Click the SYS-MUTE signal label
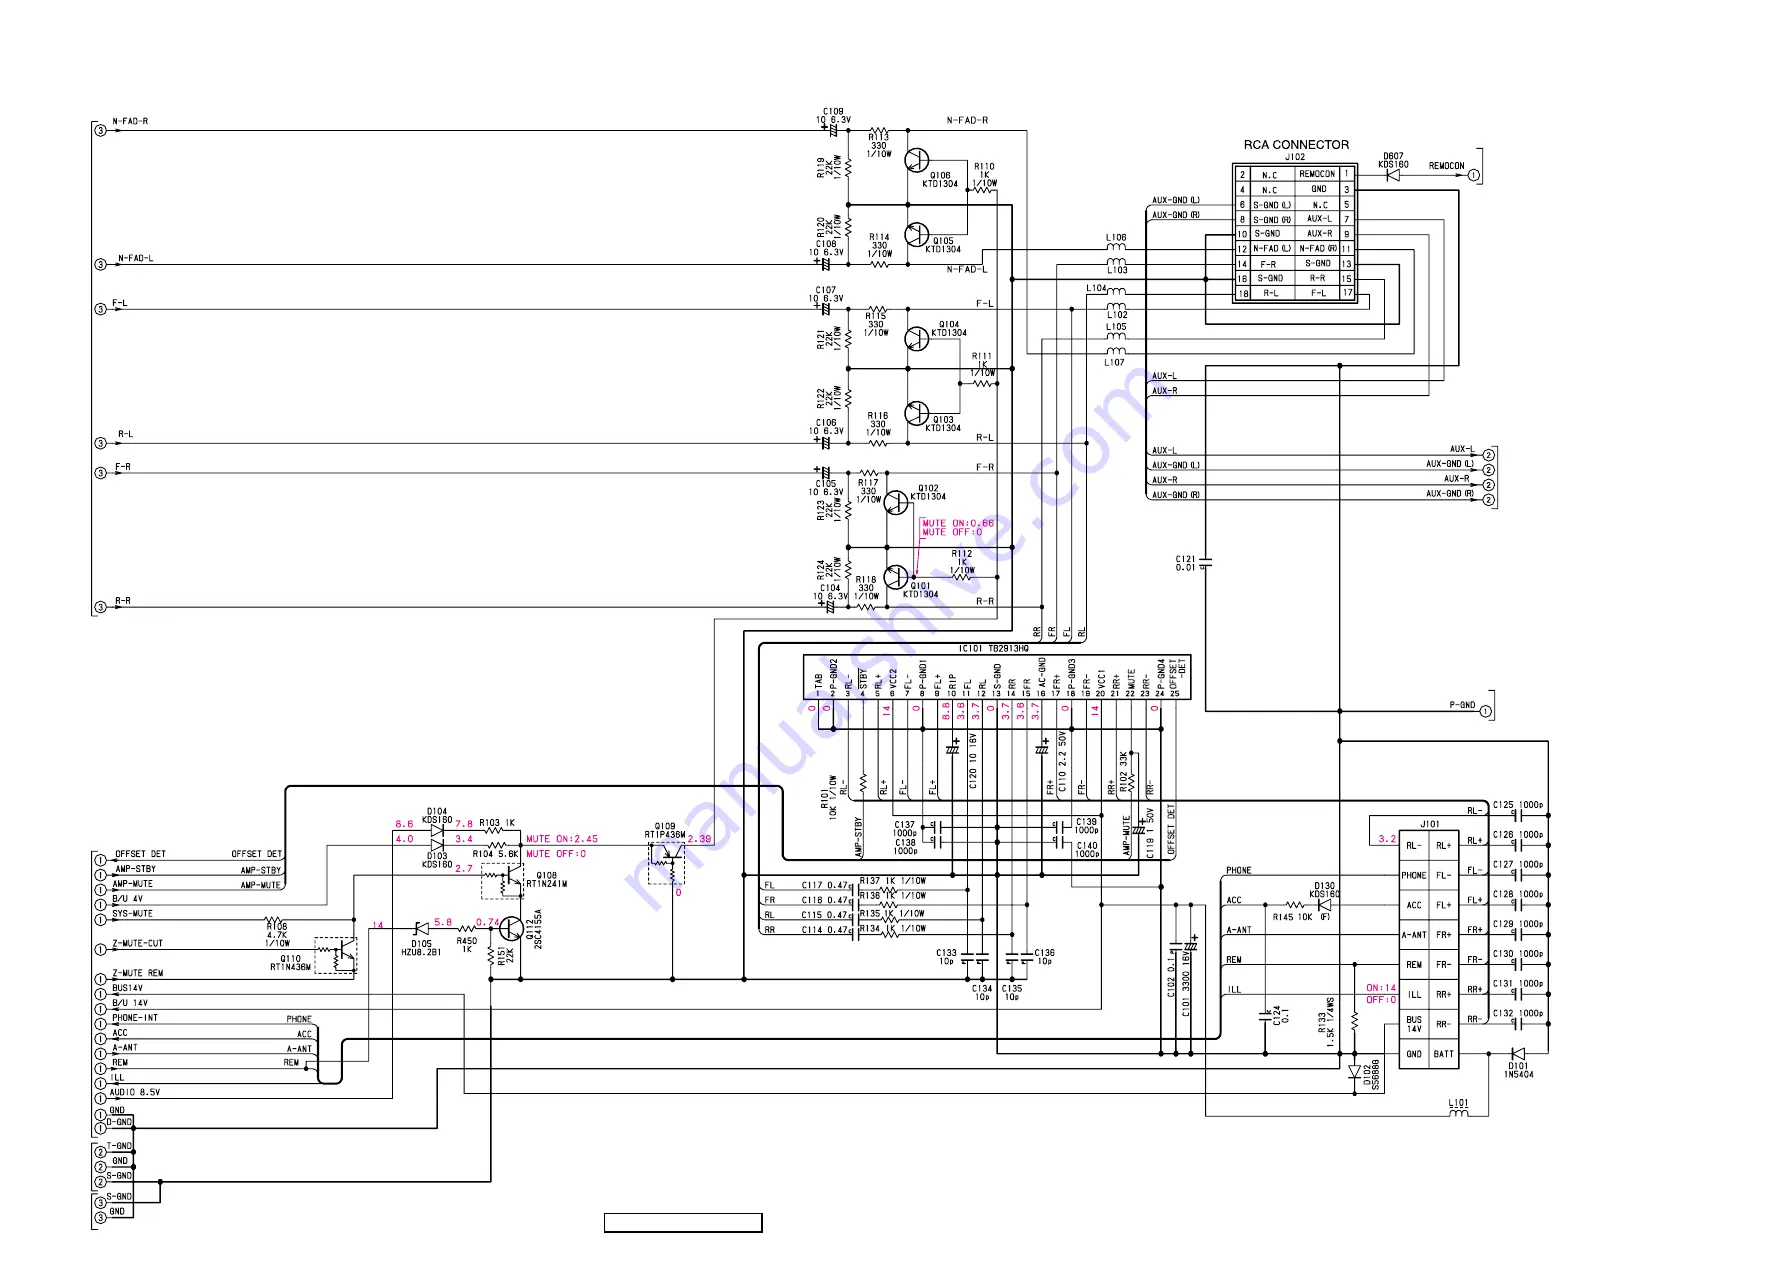Image resolution: width=1787 pixels, height=1263 pixels. (132, 914)
